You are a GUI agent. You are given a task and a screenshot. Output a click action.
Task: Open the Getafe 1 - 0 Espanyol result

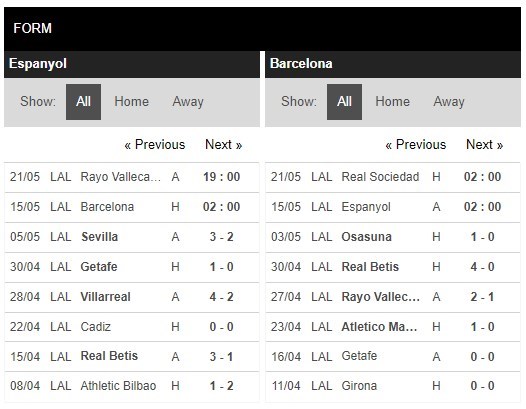pyautogui.click(x=132, y=267)
